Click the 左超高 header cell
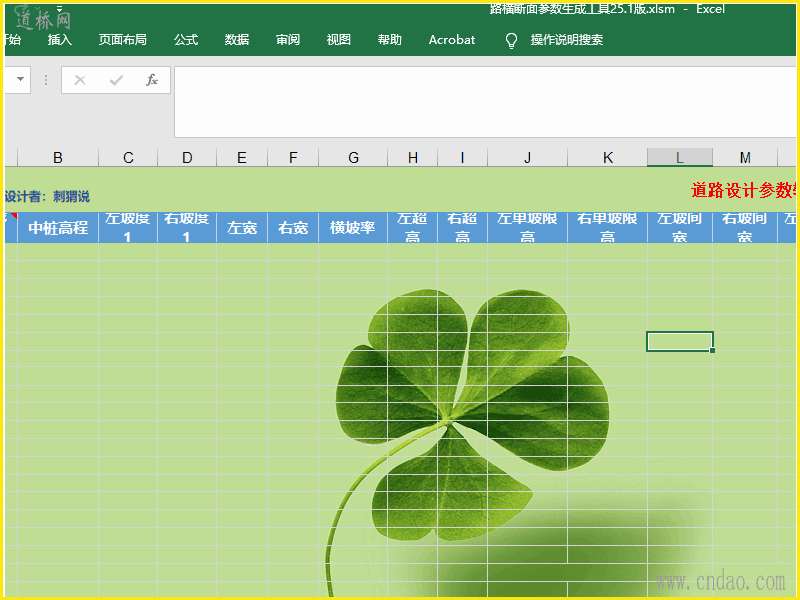Image resolution: width=800 pixels, height=600 pixels. pos(413,228)
